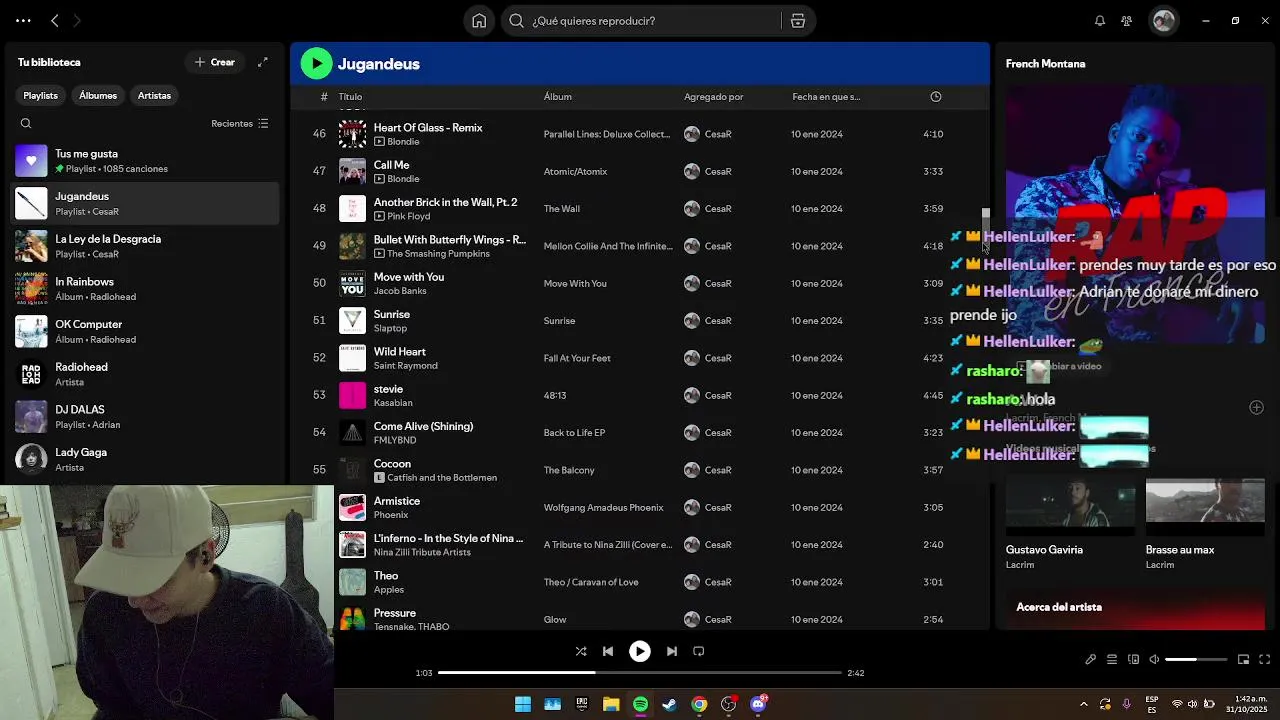
Task: Open Radiohead artist in the library
Action: pos(146,374)
